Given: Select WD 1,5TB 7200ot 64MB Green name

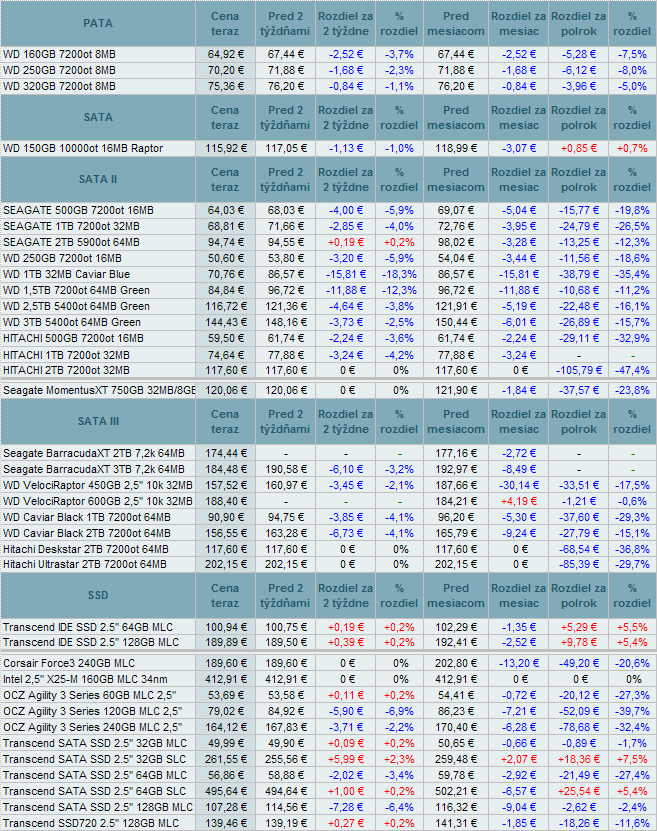Looking at the screenshot, I should [x=76, y=290].
